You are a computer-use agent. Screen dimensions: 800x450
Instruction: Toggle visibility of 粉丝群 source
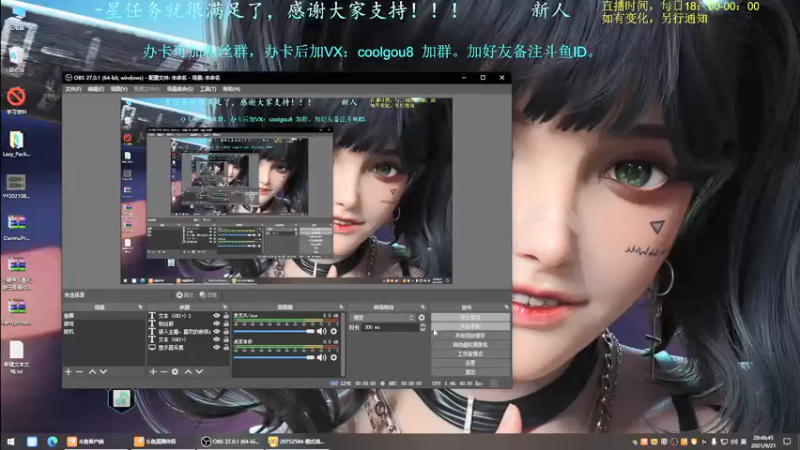pyautogui.click(x=216, y=323)
